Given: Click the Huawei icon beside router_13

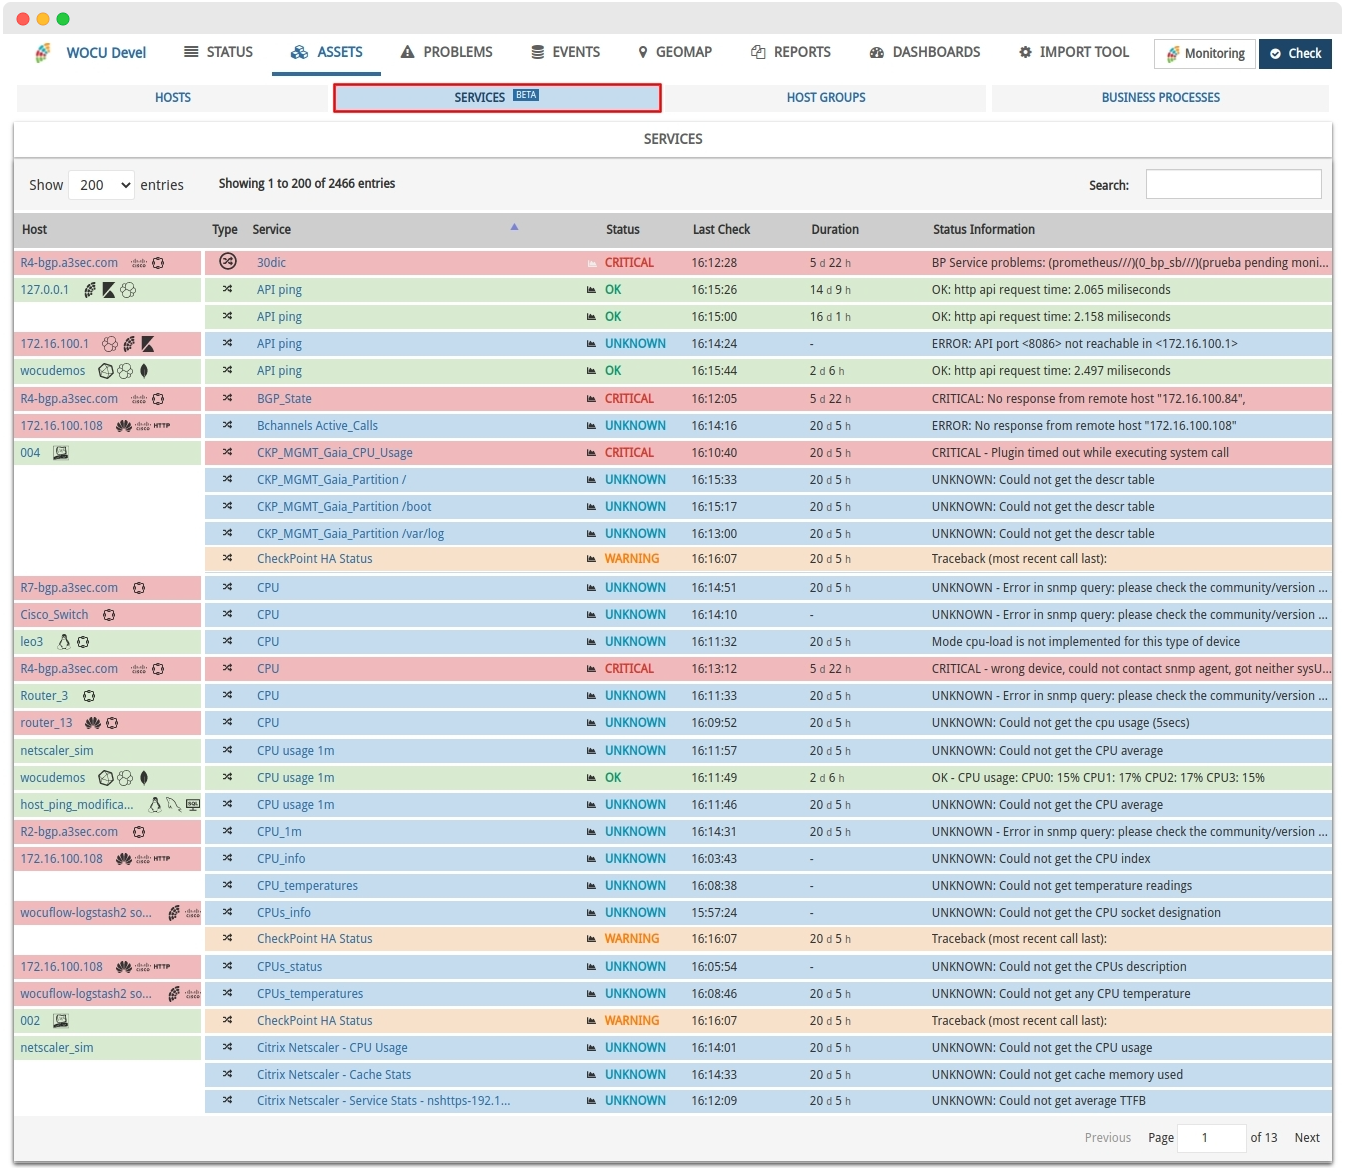Looking at the screenshot, I should [93, 723].
